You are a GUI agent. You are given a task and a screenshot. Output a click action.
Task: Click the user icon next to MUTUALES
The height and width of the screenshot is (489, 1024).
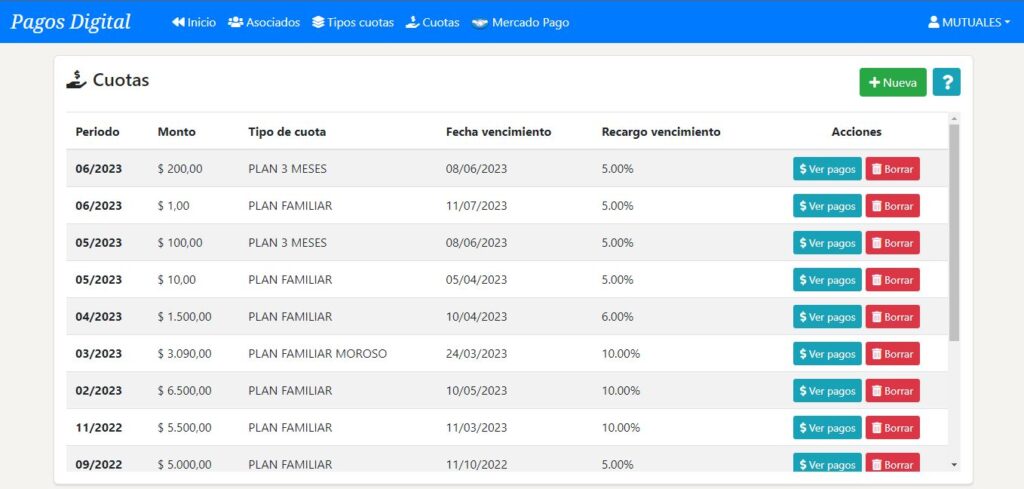pos(934,22)
